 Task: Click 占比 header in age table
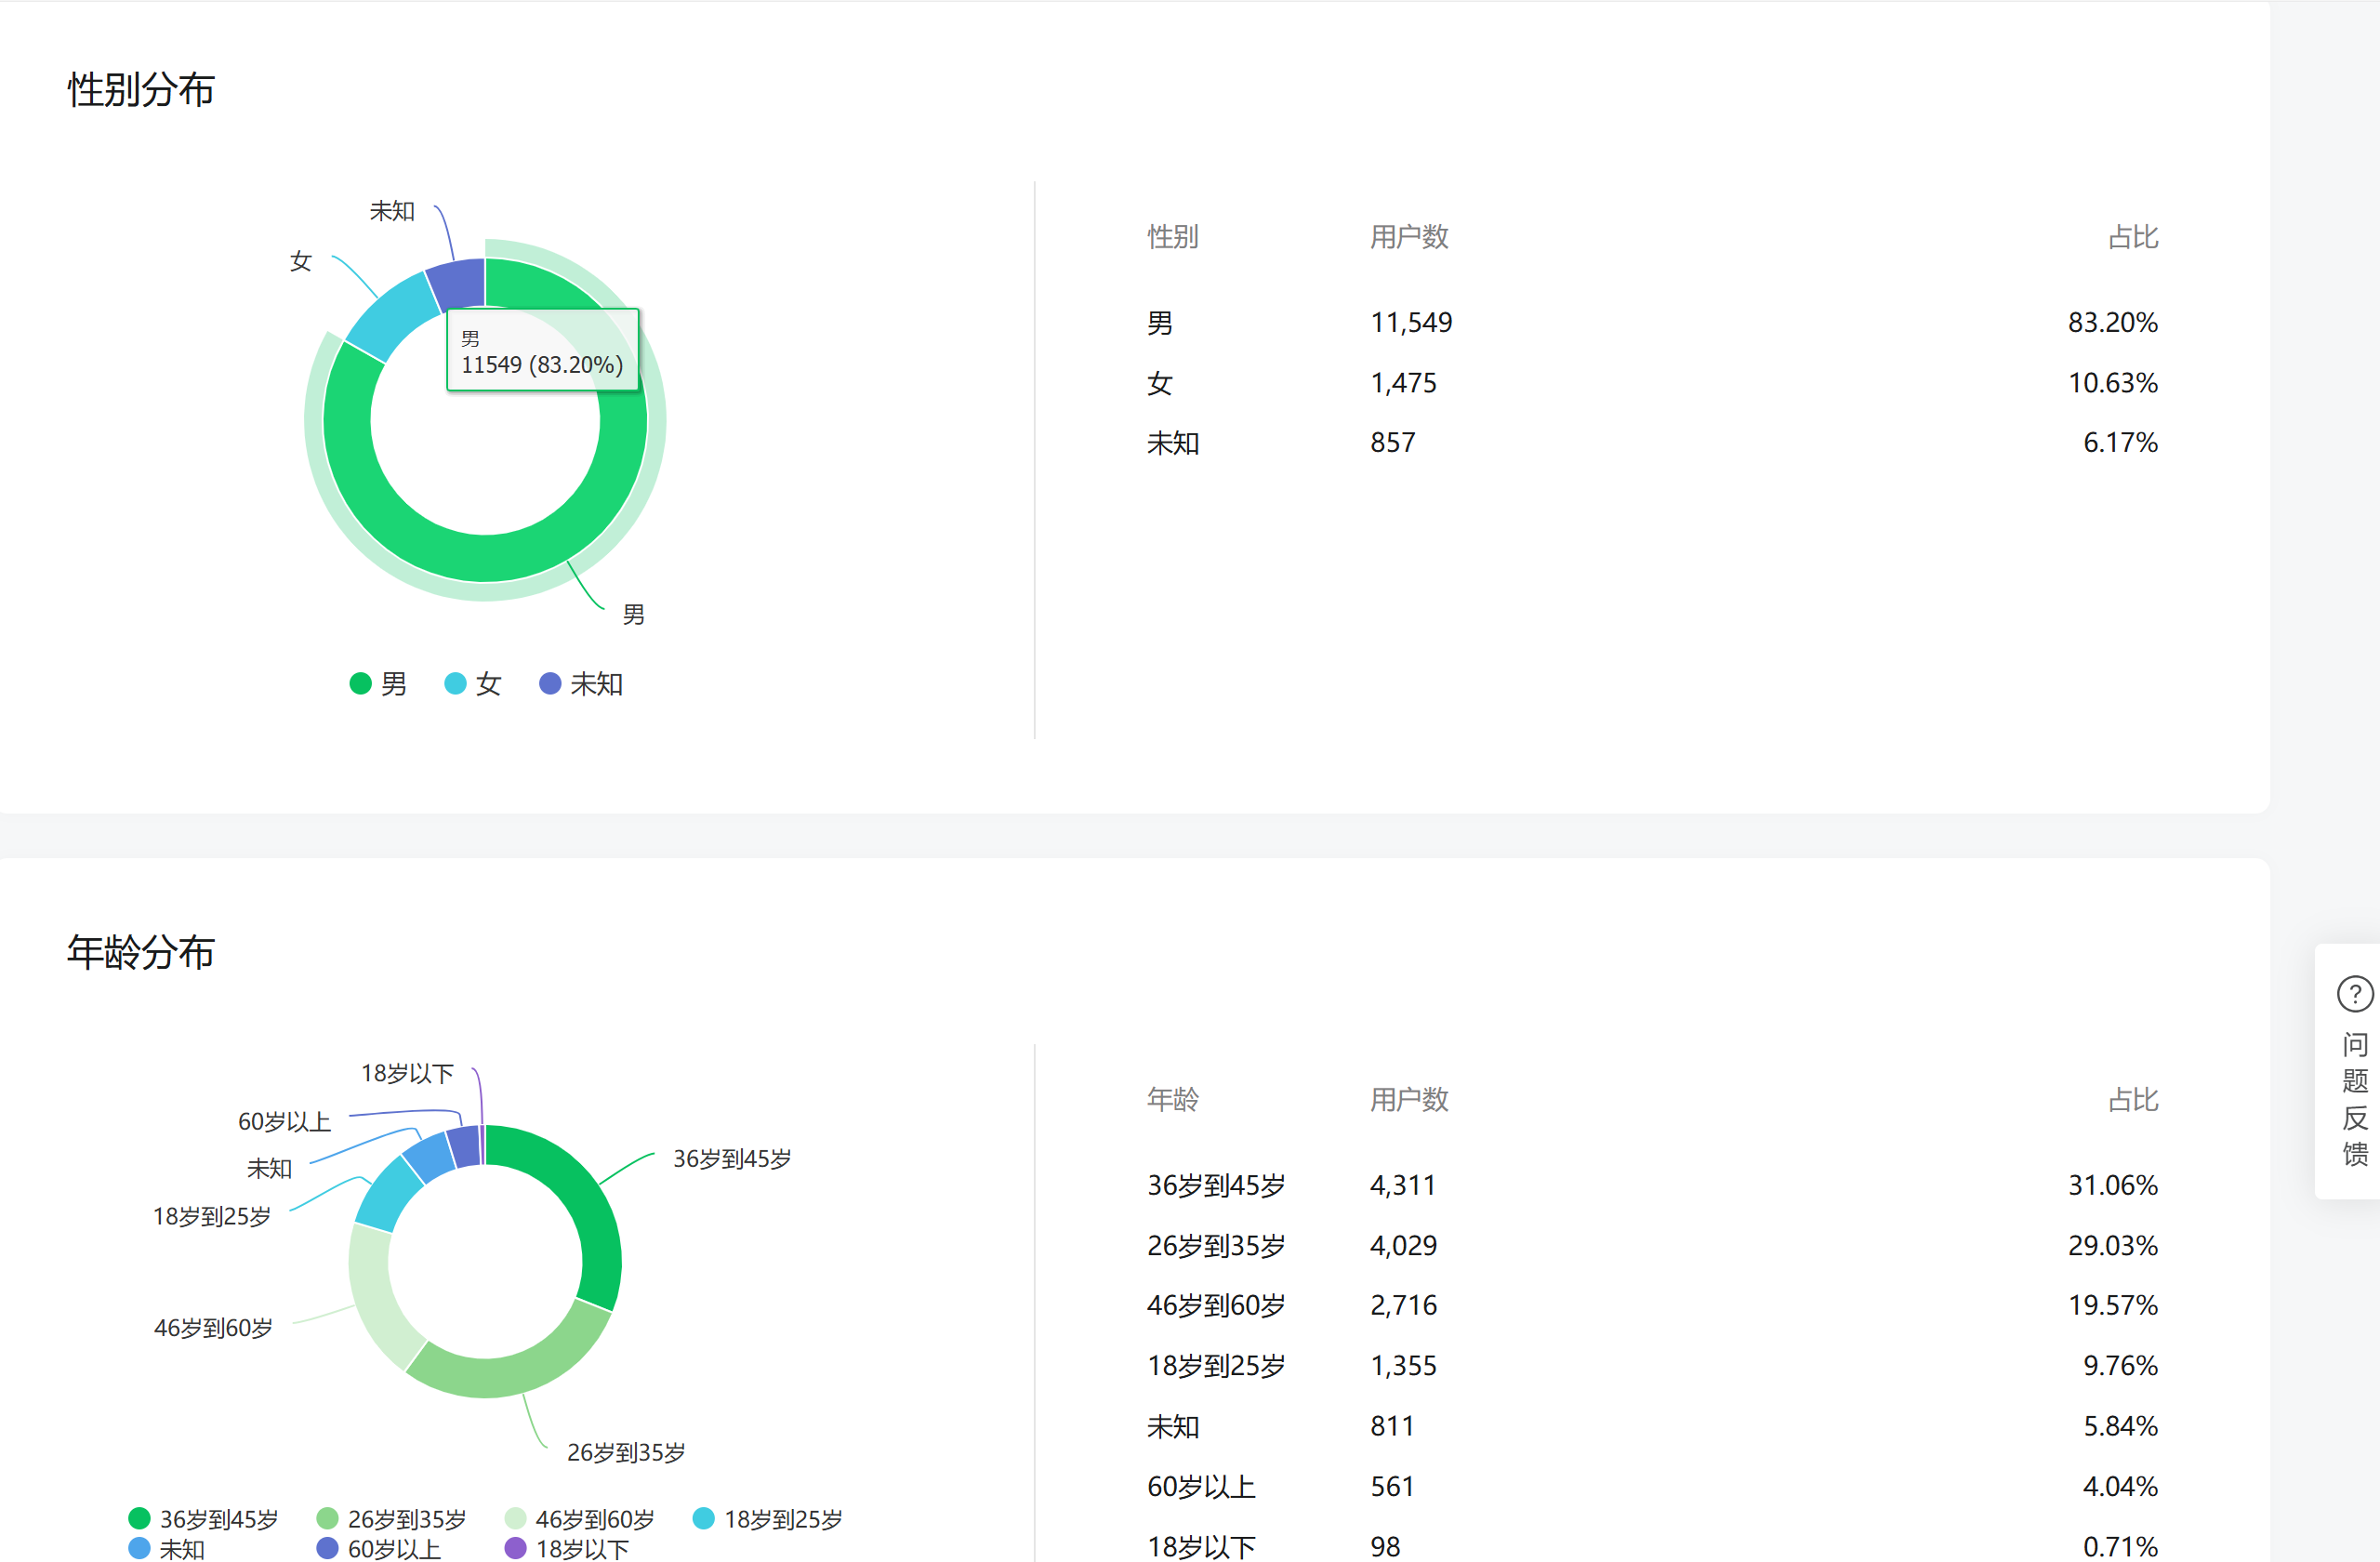pos(2133,1100)
